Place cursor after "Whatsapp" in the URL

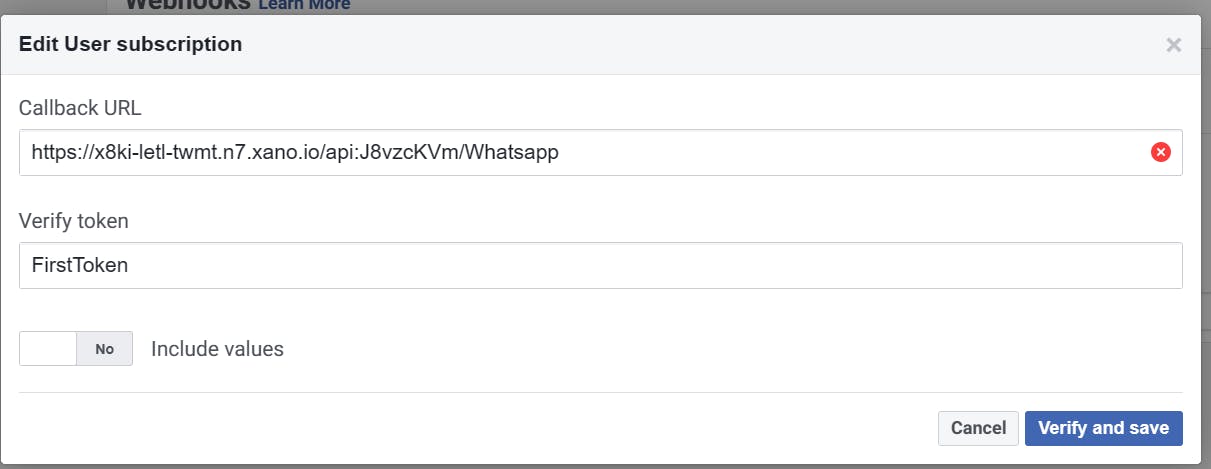click(x=560, y=152)
